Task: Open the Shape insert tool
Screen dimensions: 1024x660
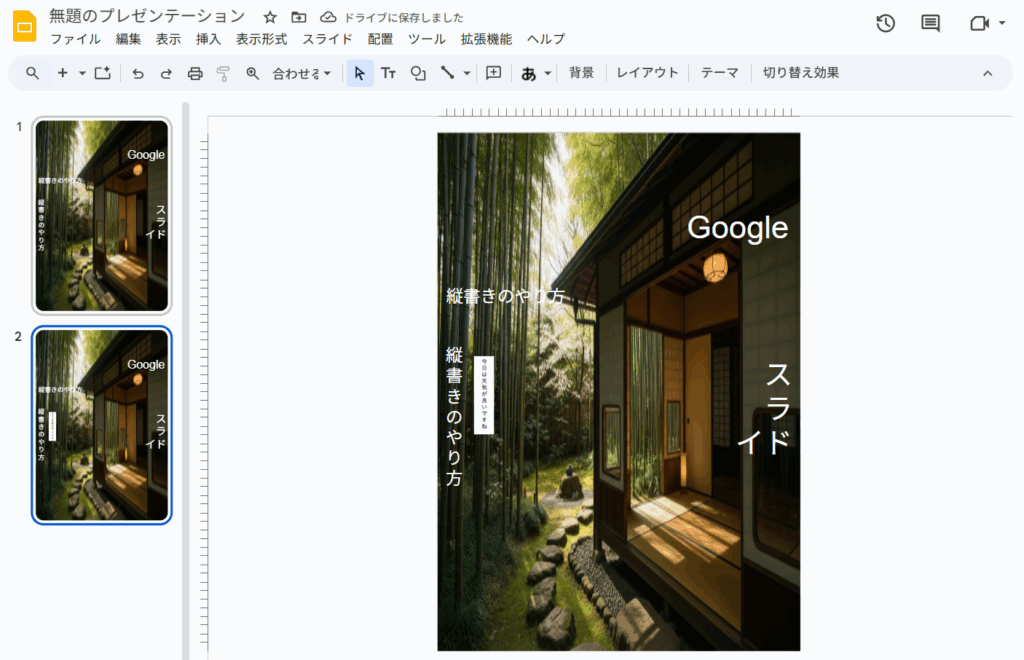Action: [418, 73]
